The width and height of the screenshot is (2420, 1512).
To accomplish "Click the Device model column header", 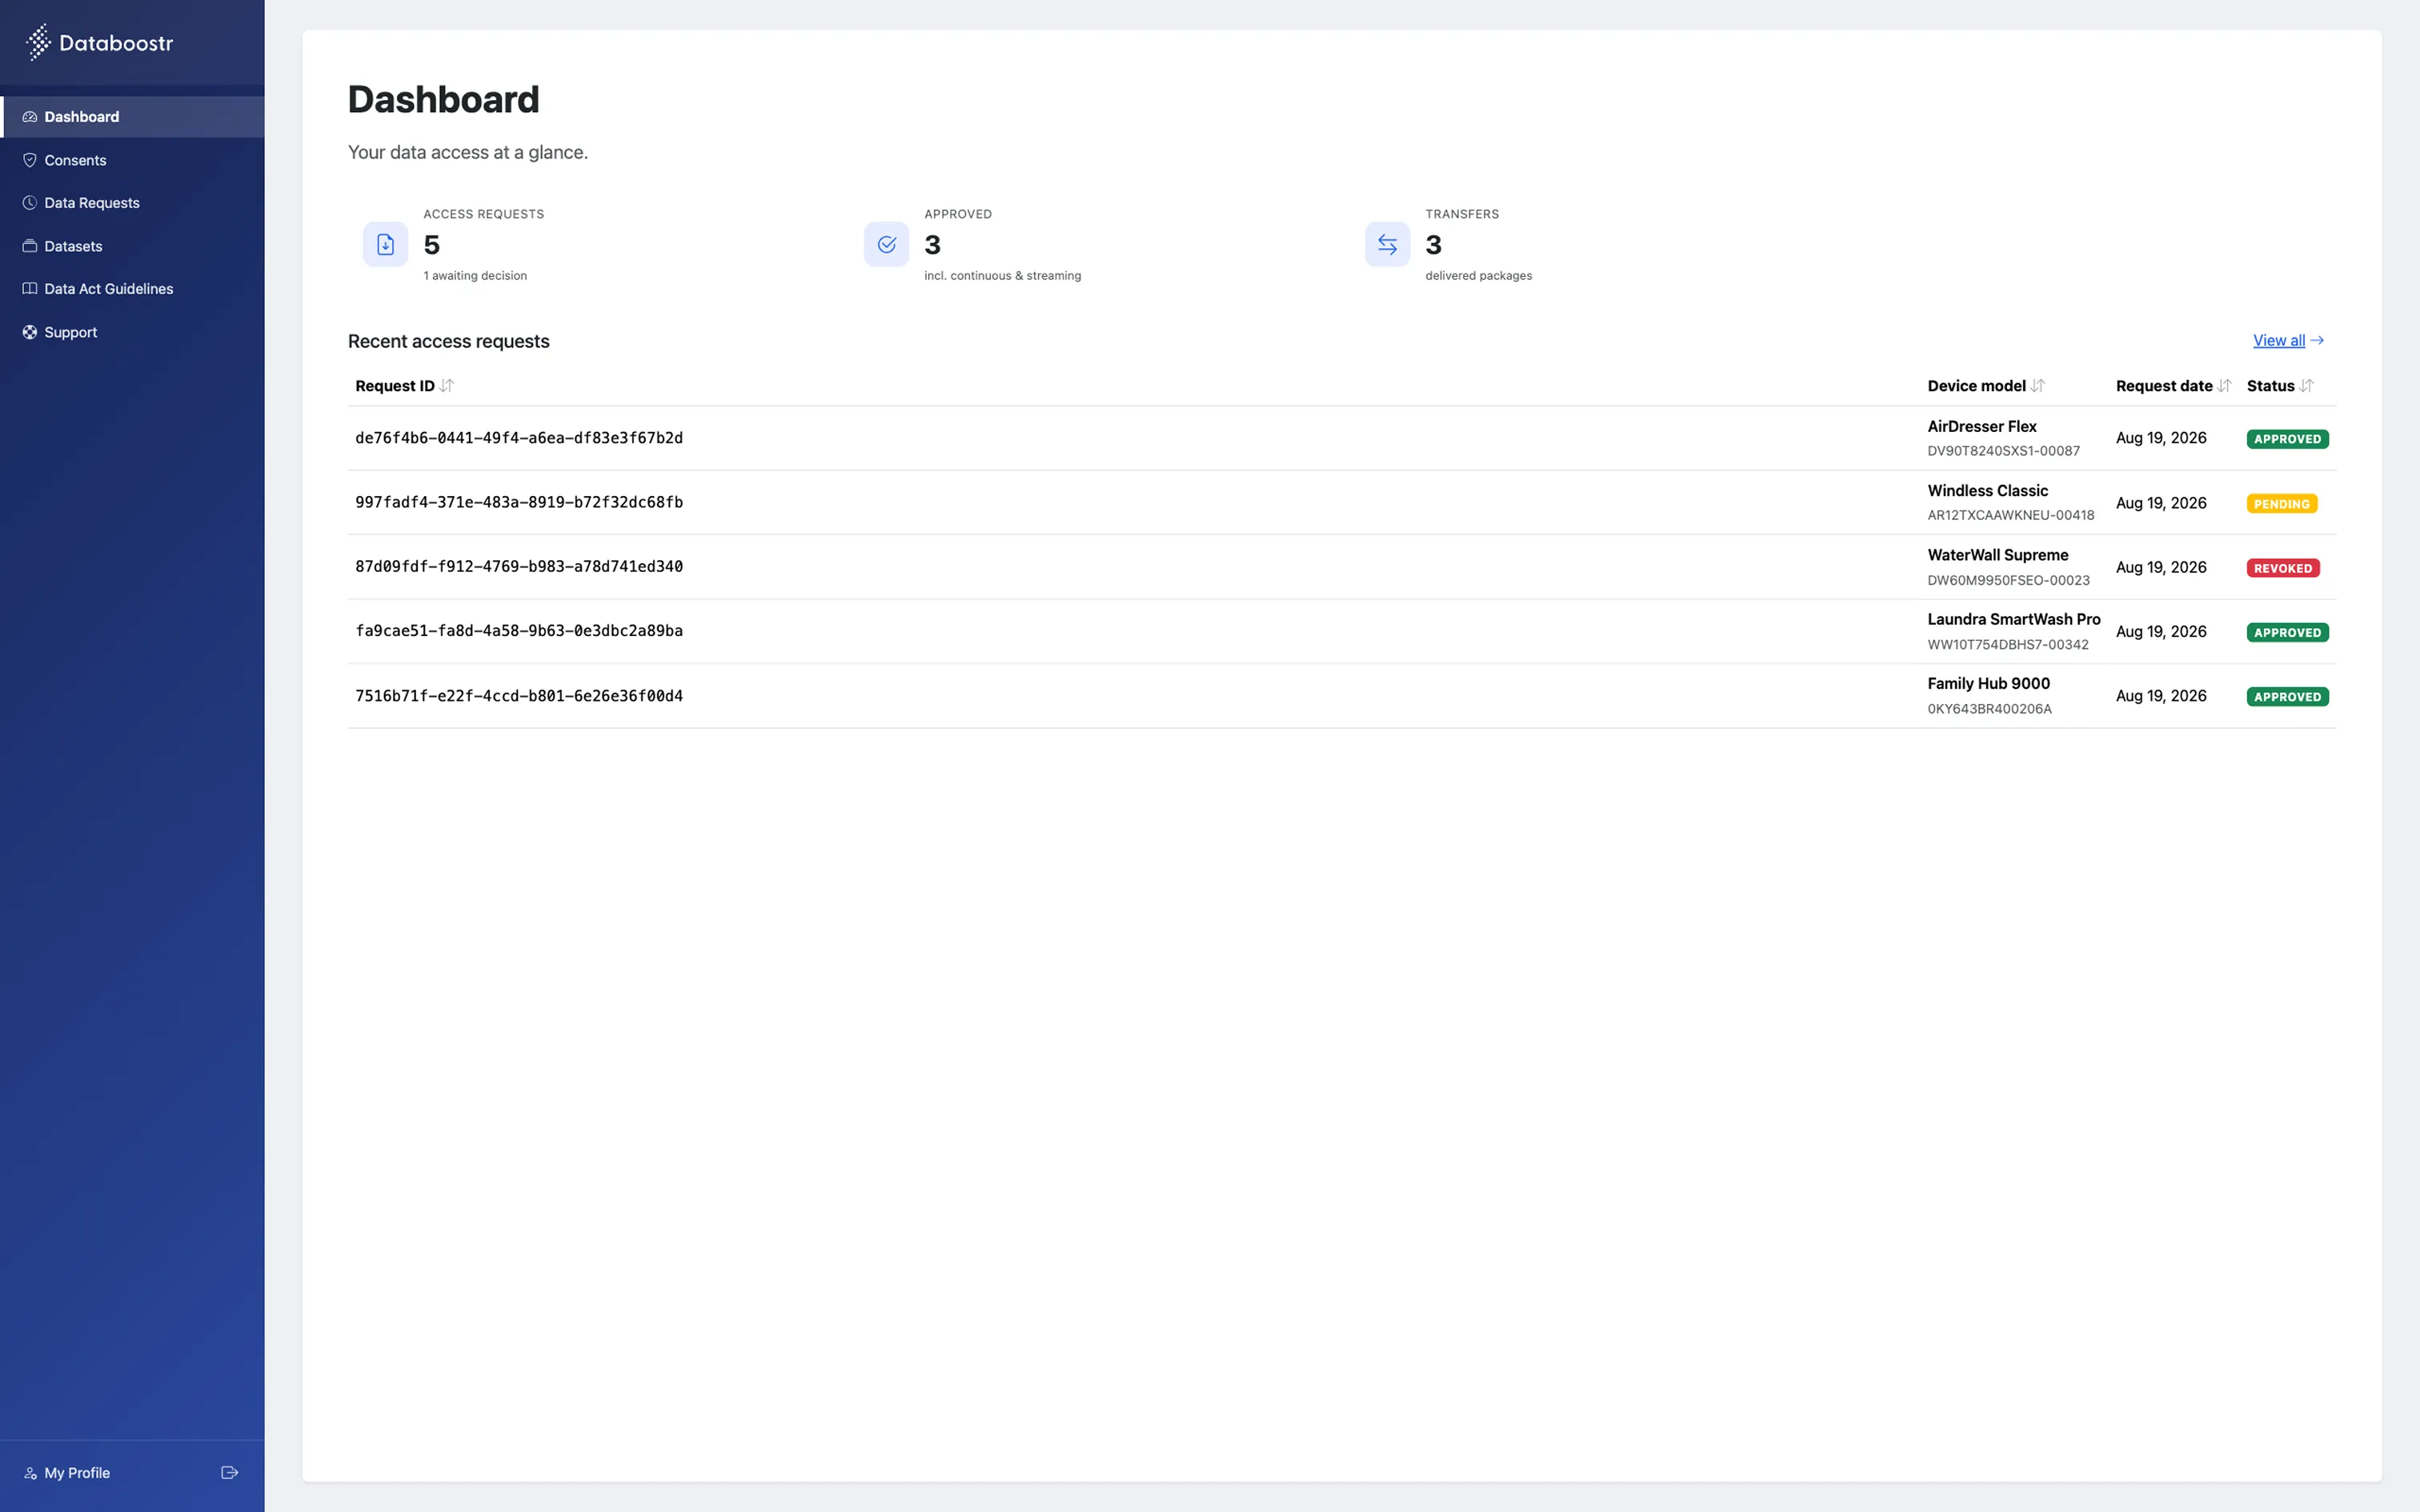I will click(x=1976, y=386).
